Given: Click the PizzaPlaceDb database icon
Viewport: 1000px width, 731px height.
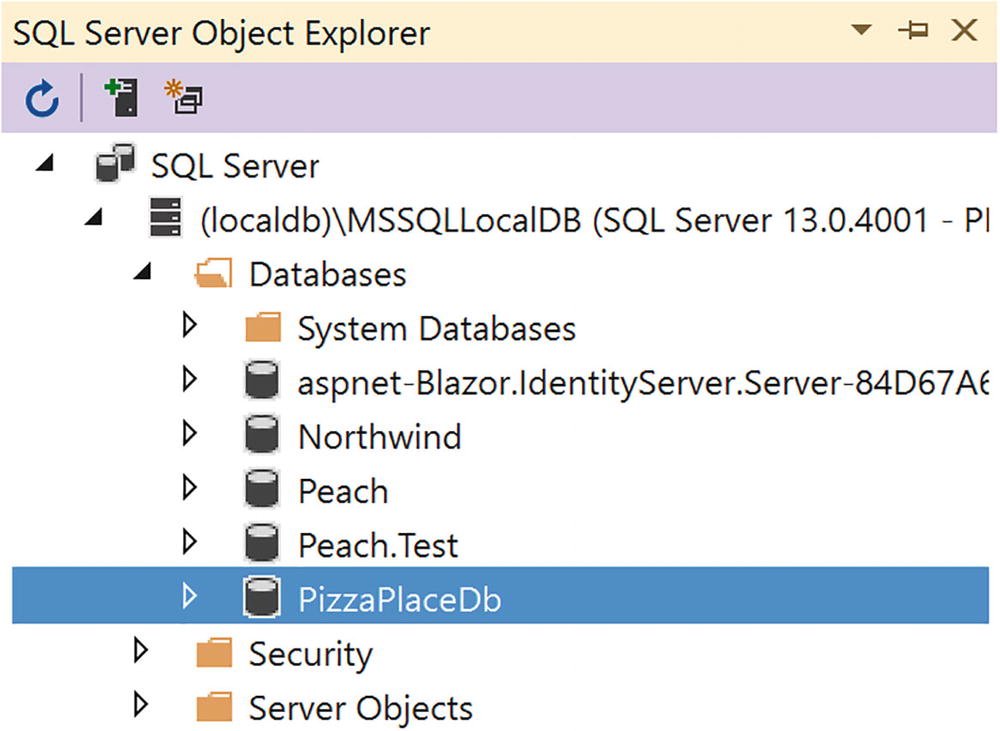Looking at the screenshot, I should coord(262,598).
